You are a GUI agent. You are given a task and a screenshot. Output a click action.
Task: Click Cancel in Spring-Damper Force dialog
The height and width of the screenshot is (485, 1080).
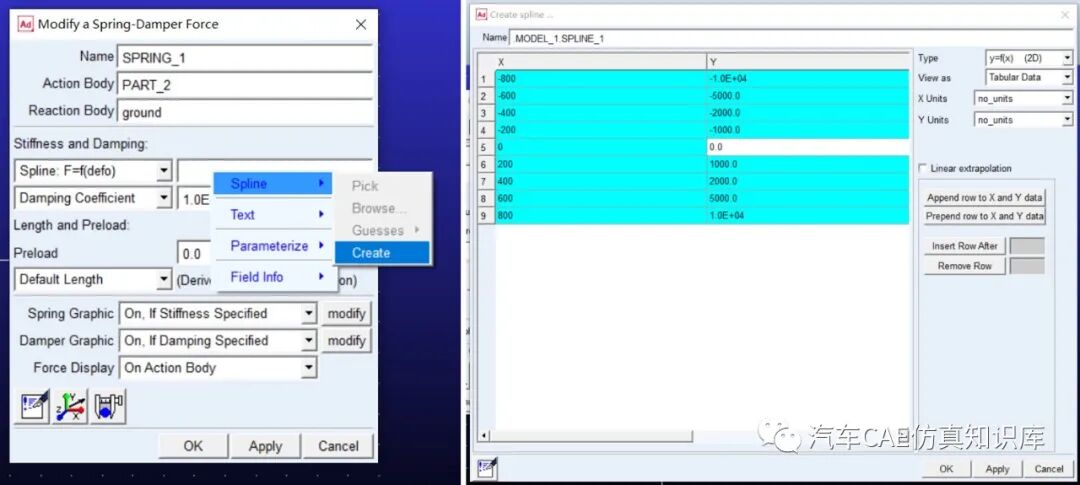338,446
